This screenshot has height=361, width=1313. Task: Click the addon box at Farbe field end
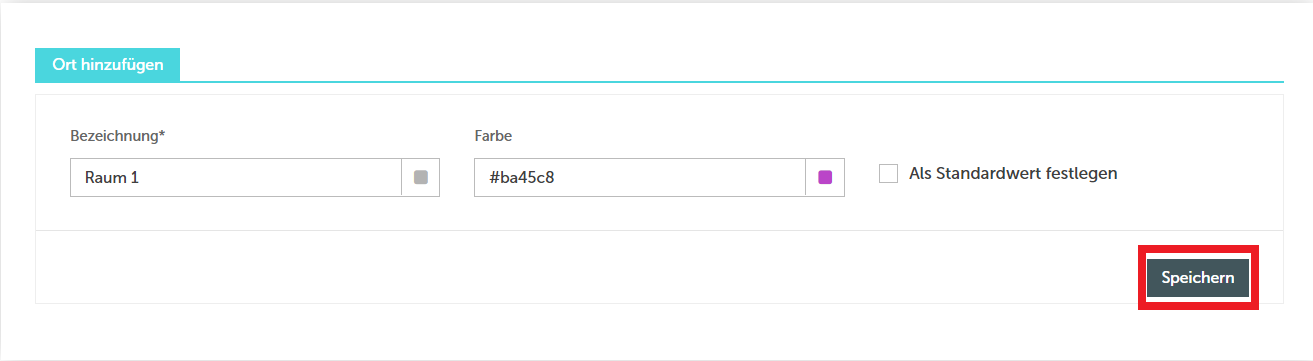click(x=825, y=177)
